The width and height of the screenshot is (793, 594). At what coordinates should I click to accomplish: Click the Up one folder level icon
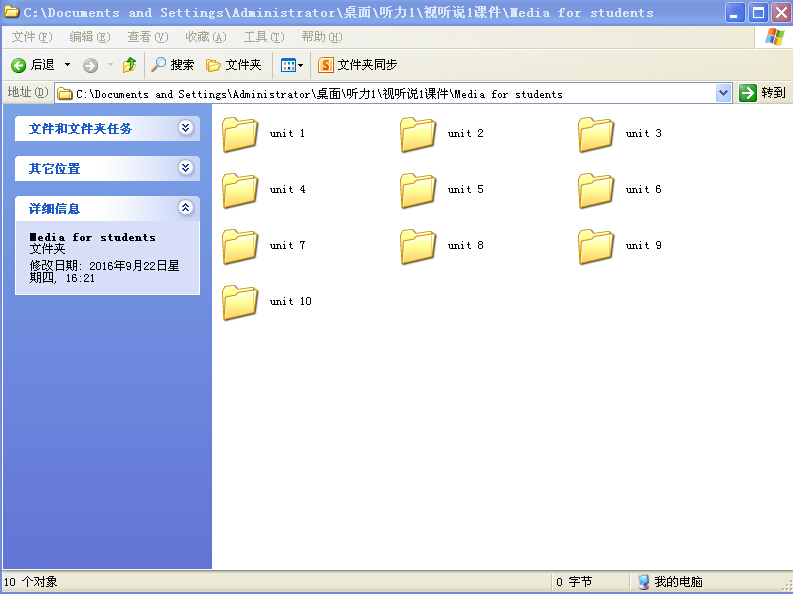pyautogui.click(x=129, y=65)
